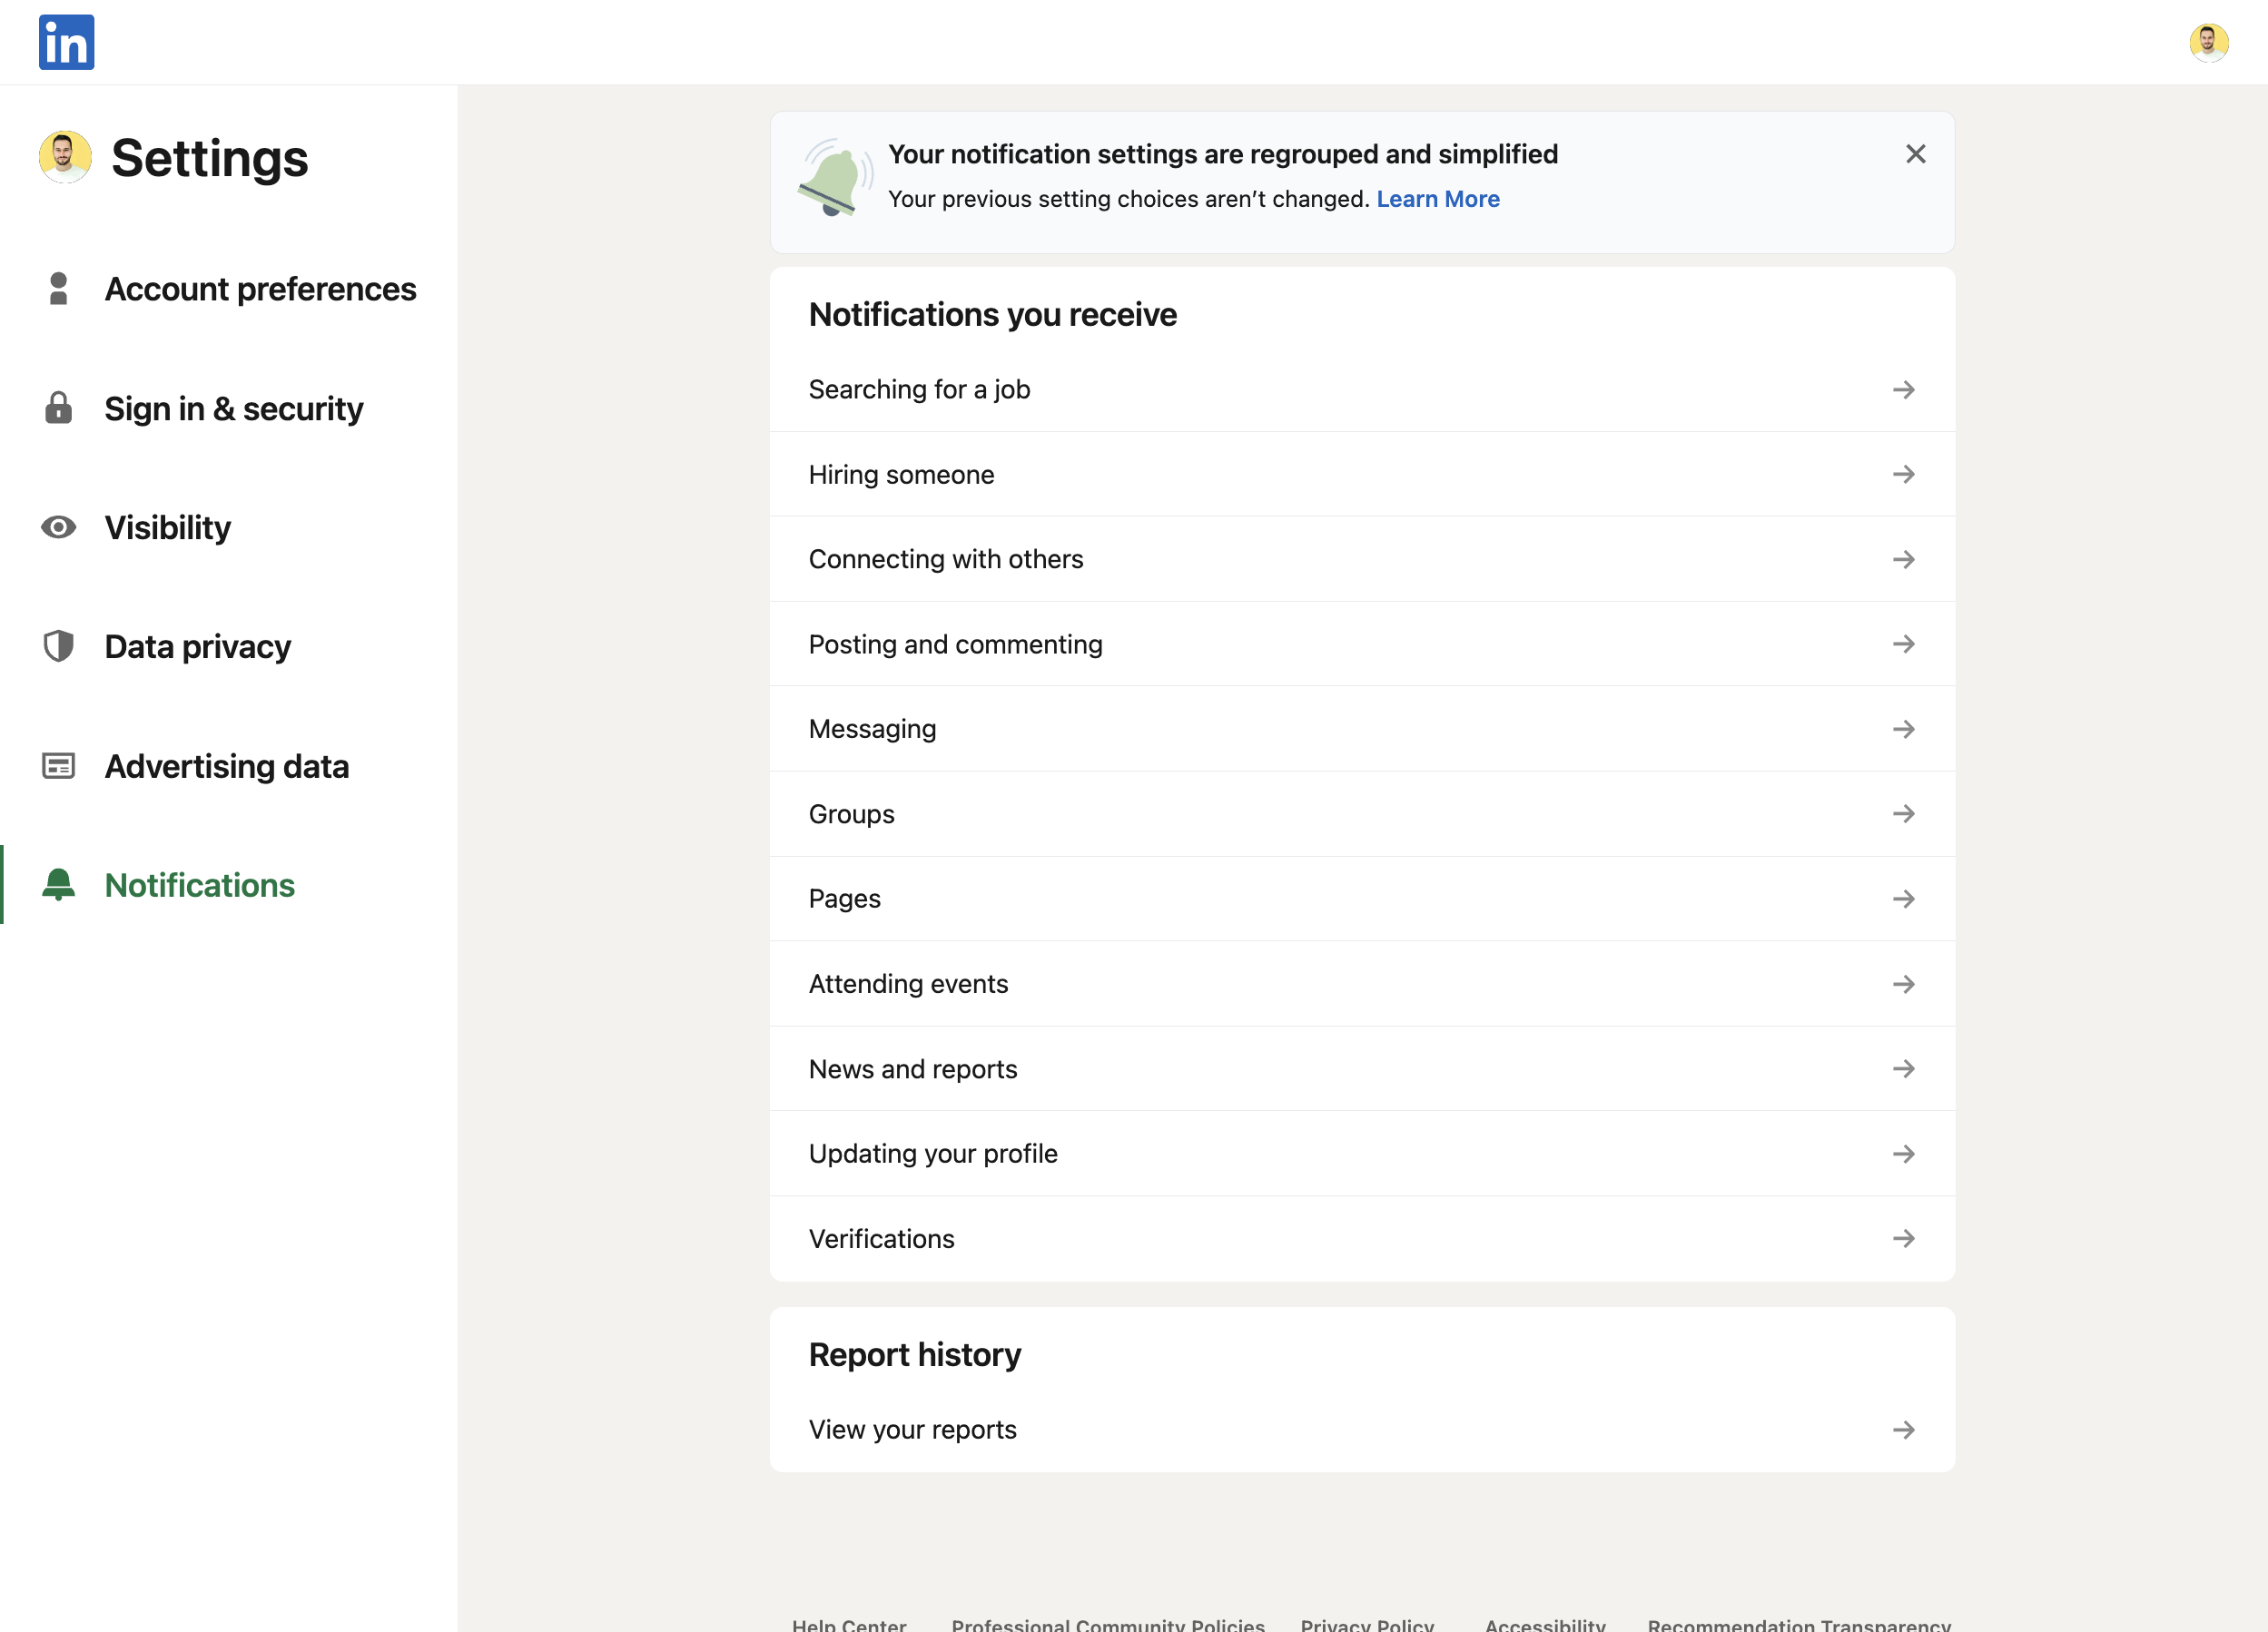
Task: Dismiss the notification settings banner
Action: [1915, 154]
